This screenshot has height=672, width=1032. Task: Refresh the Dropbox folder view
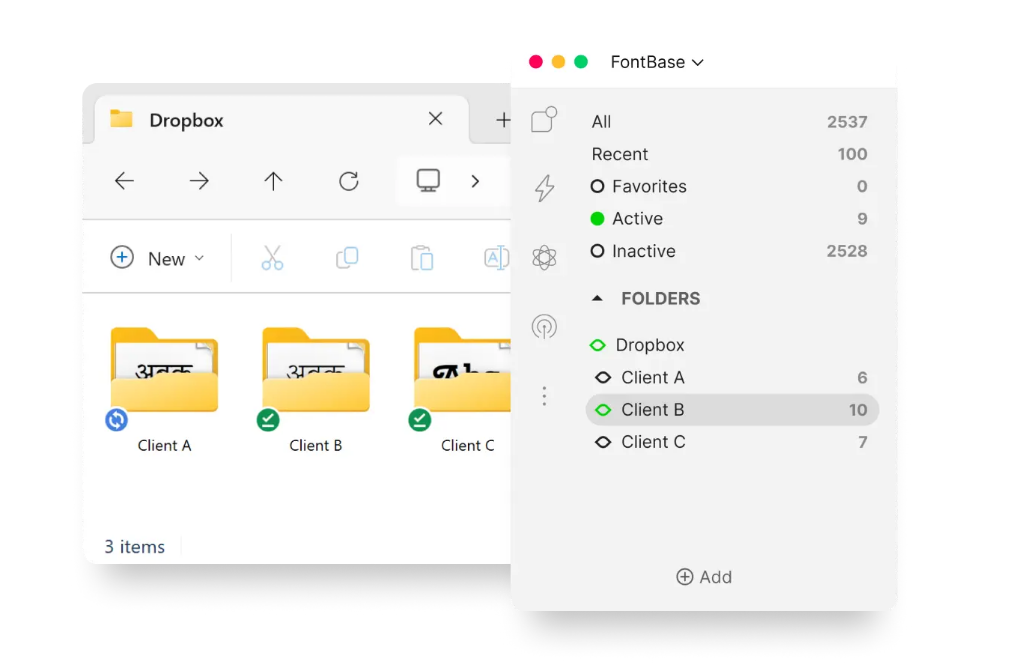348,181
